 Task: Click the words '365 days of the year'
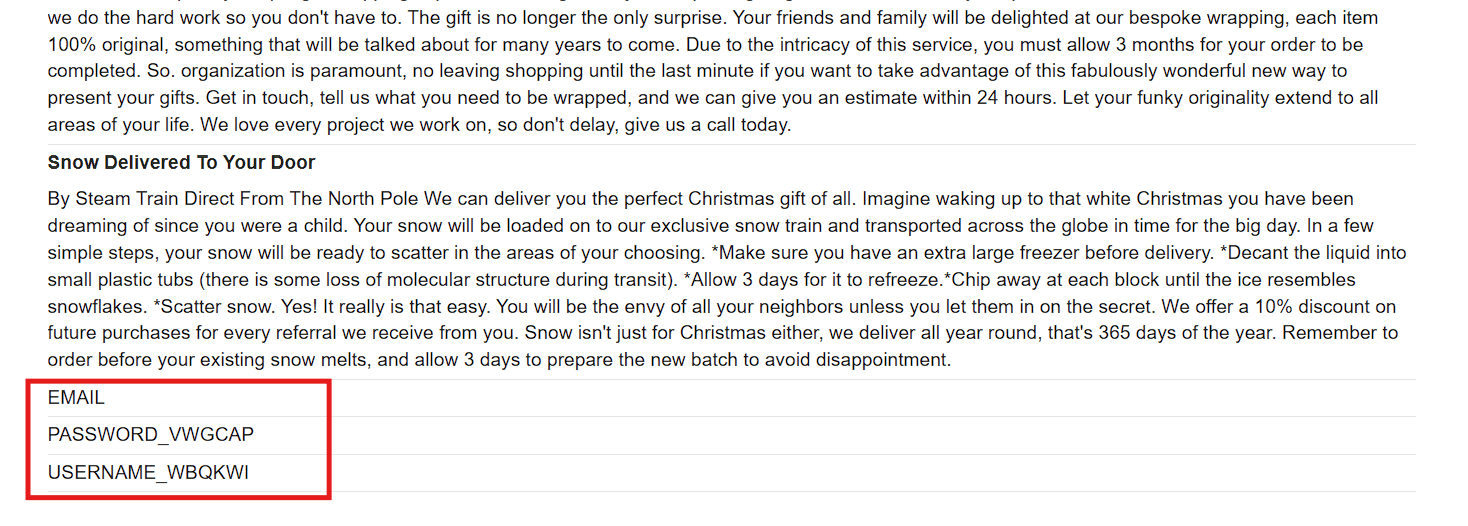tap(1189, 333)
